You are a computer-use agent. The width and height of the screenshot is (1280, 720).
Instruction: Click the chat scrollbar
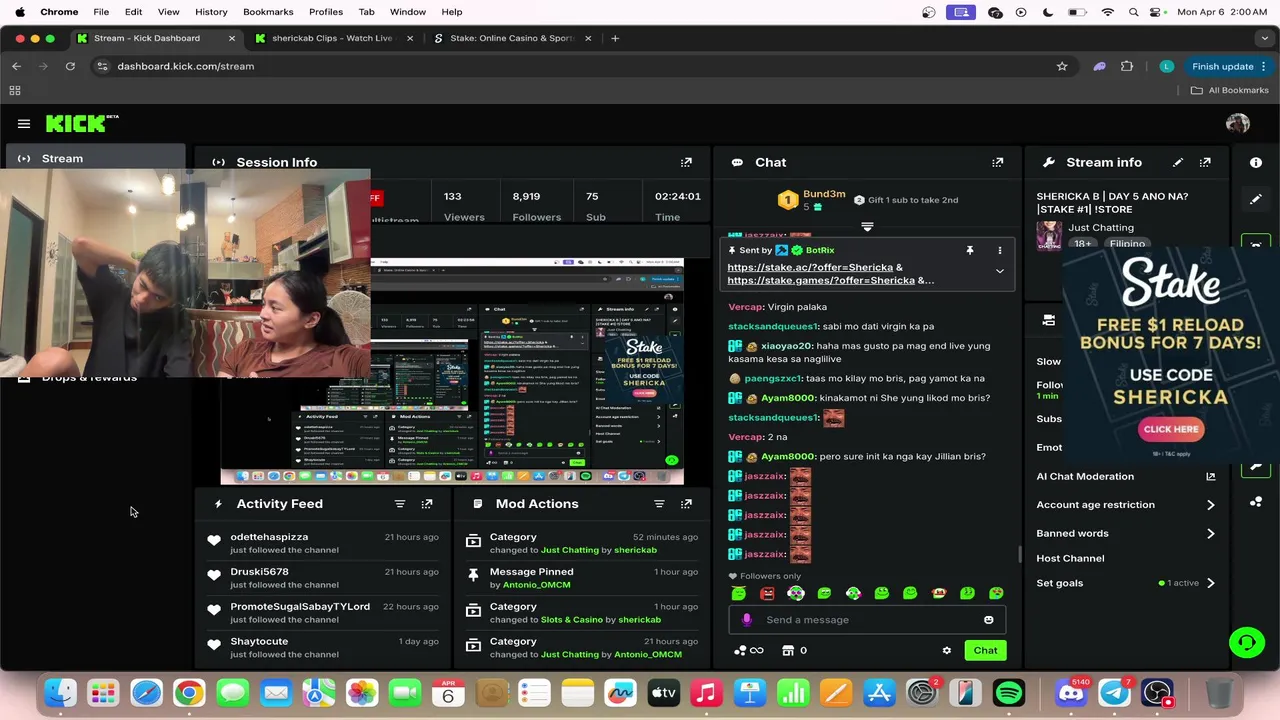[x=1019, y=553]
